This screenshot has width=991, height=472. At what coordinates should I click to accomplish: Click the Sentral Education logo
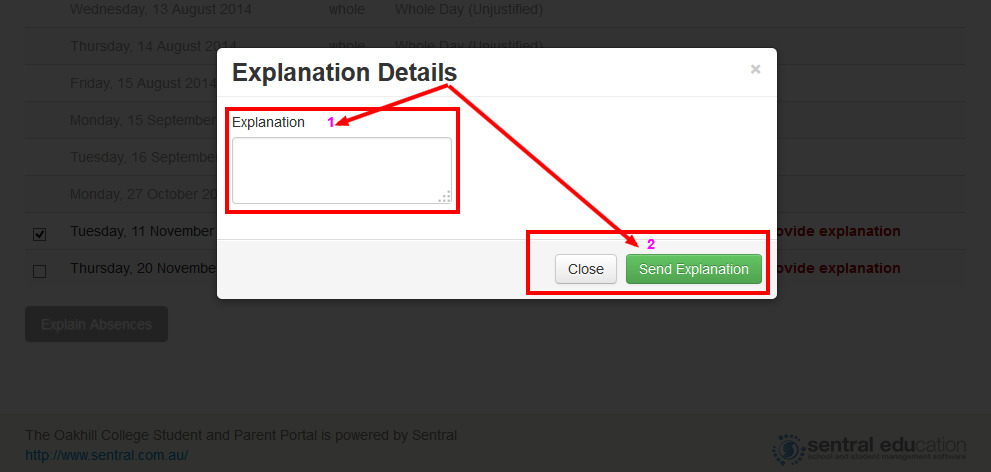(x=869, y=449)
